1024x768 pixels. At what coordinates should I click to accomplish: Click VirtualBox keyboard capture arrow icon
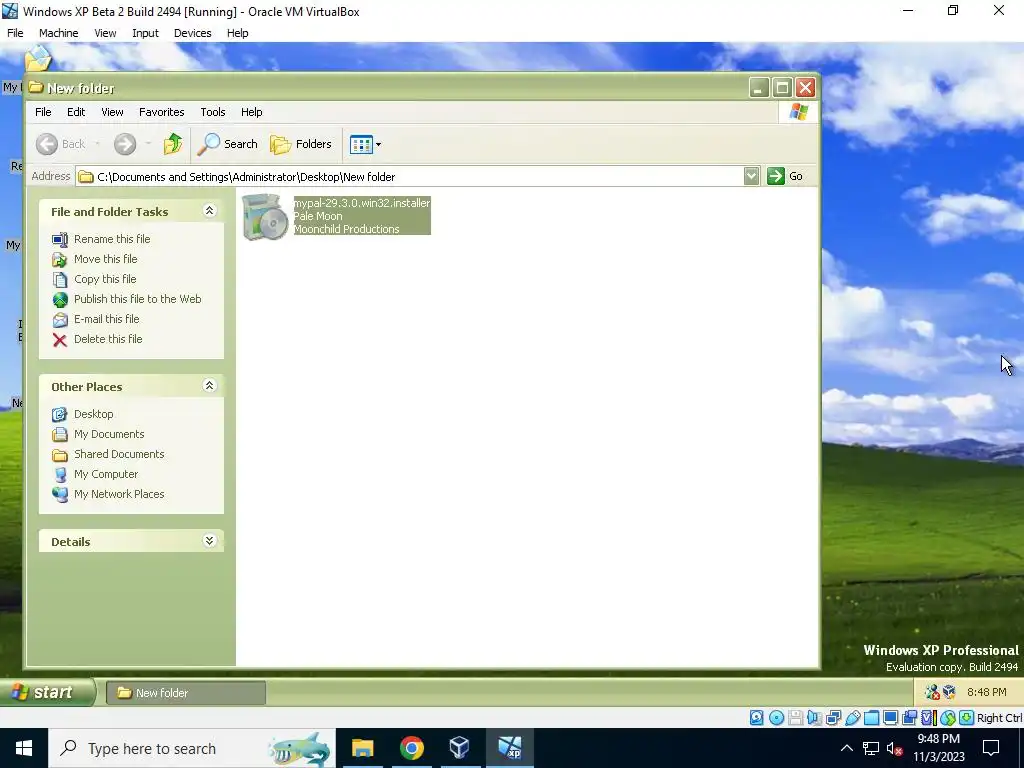coord(967,718)
